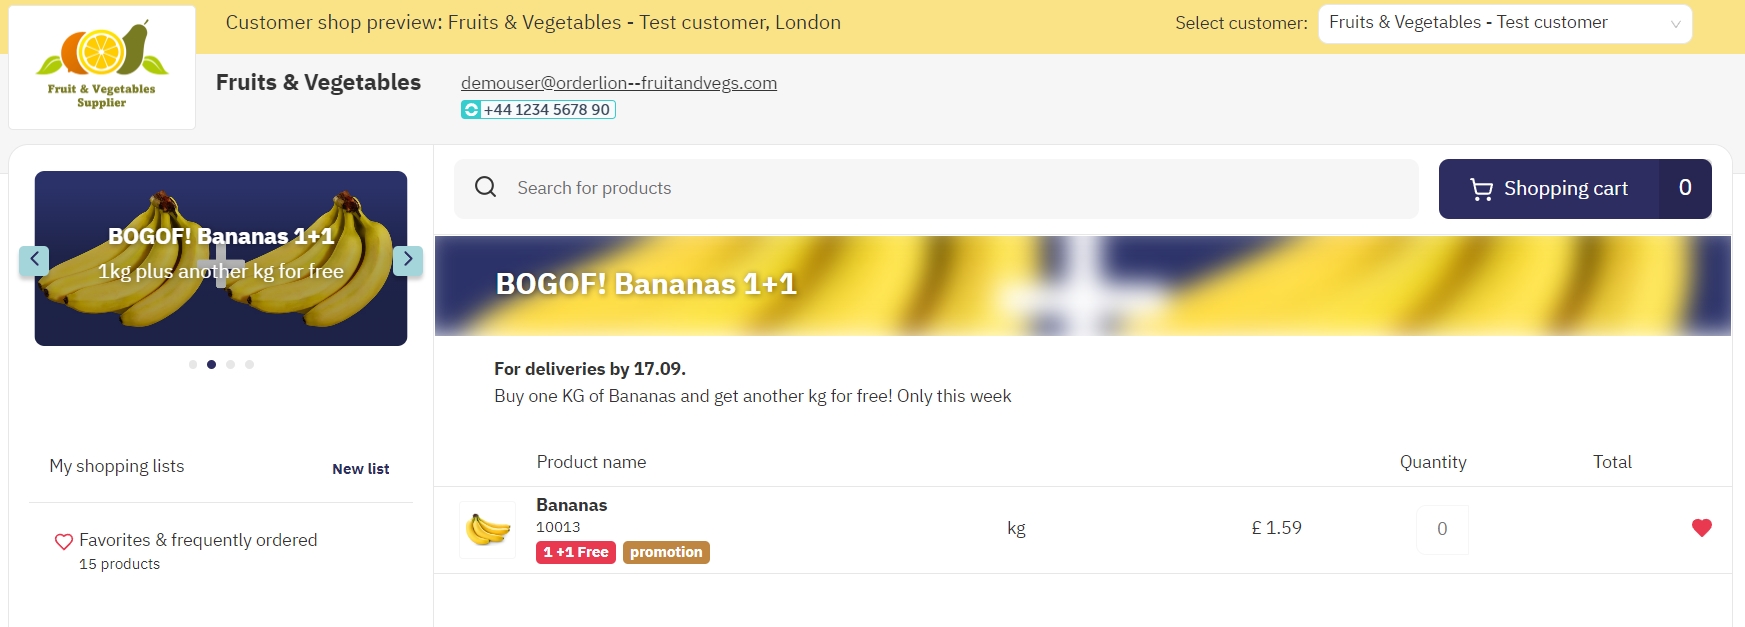
Task: Open the Select customer dropdown
Action: point(1505,23)
